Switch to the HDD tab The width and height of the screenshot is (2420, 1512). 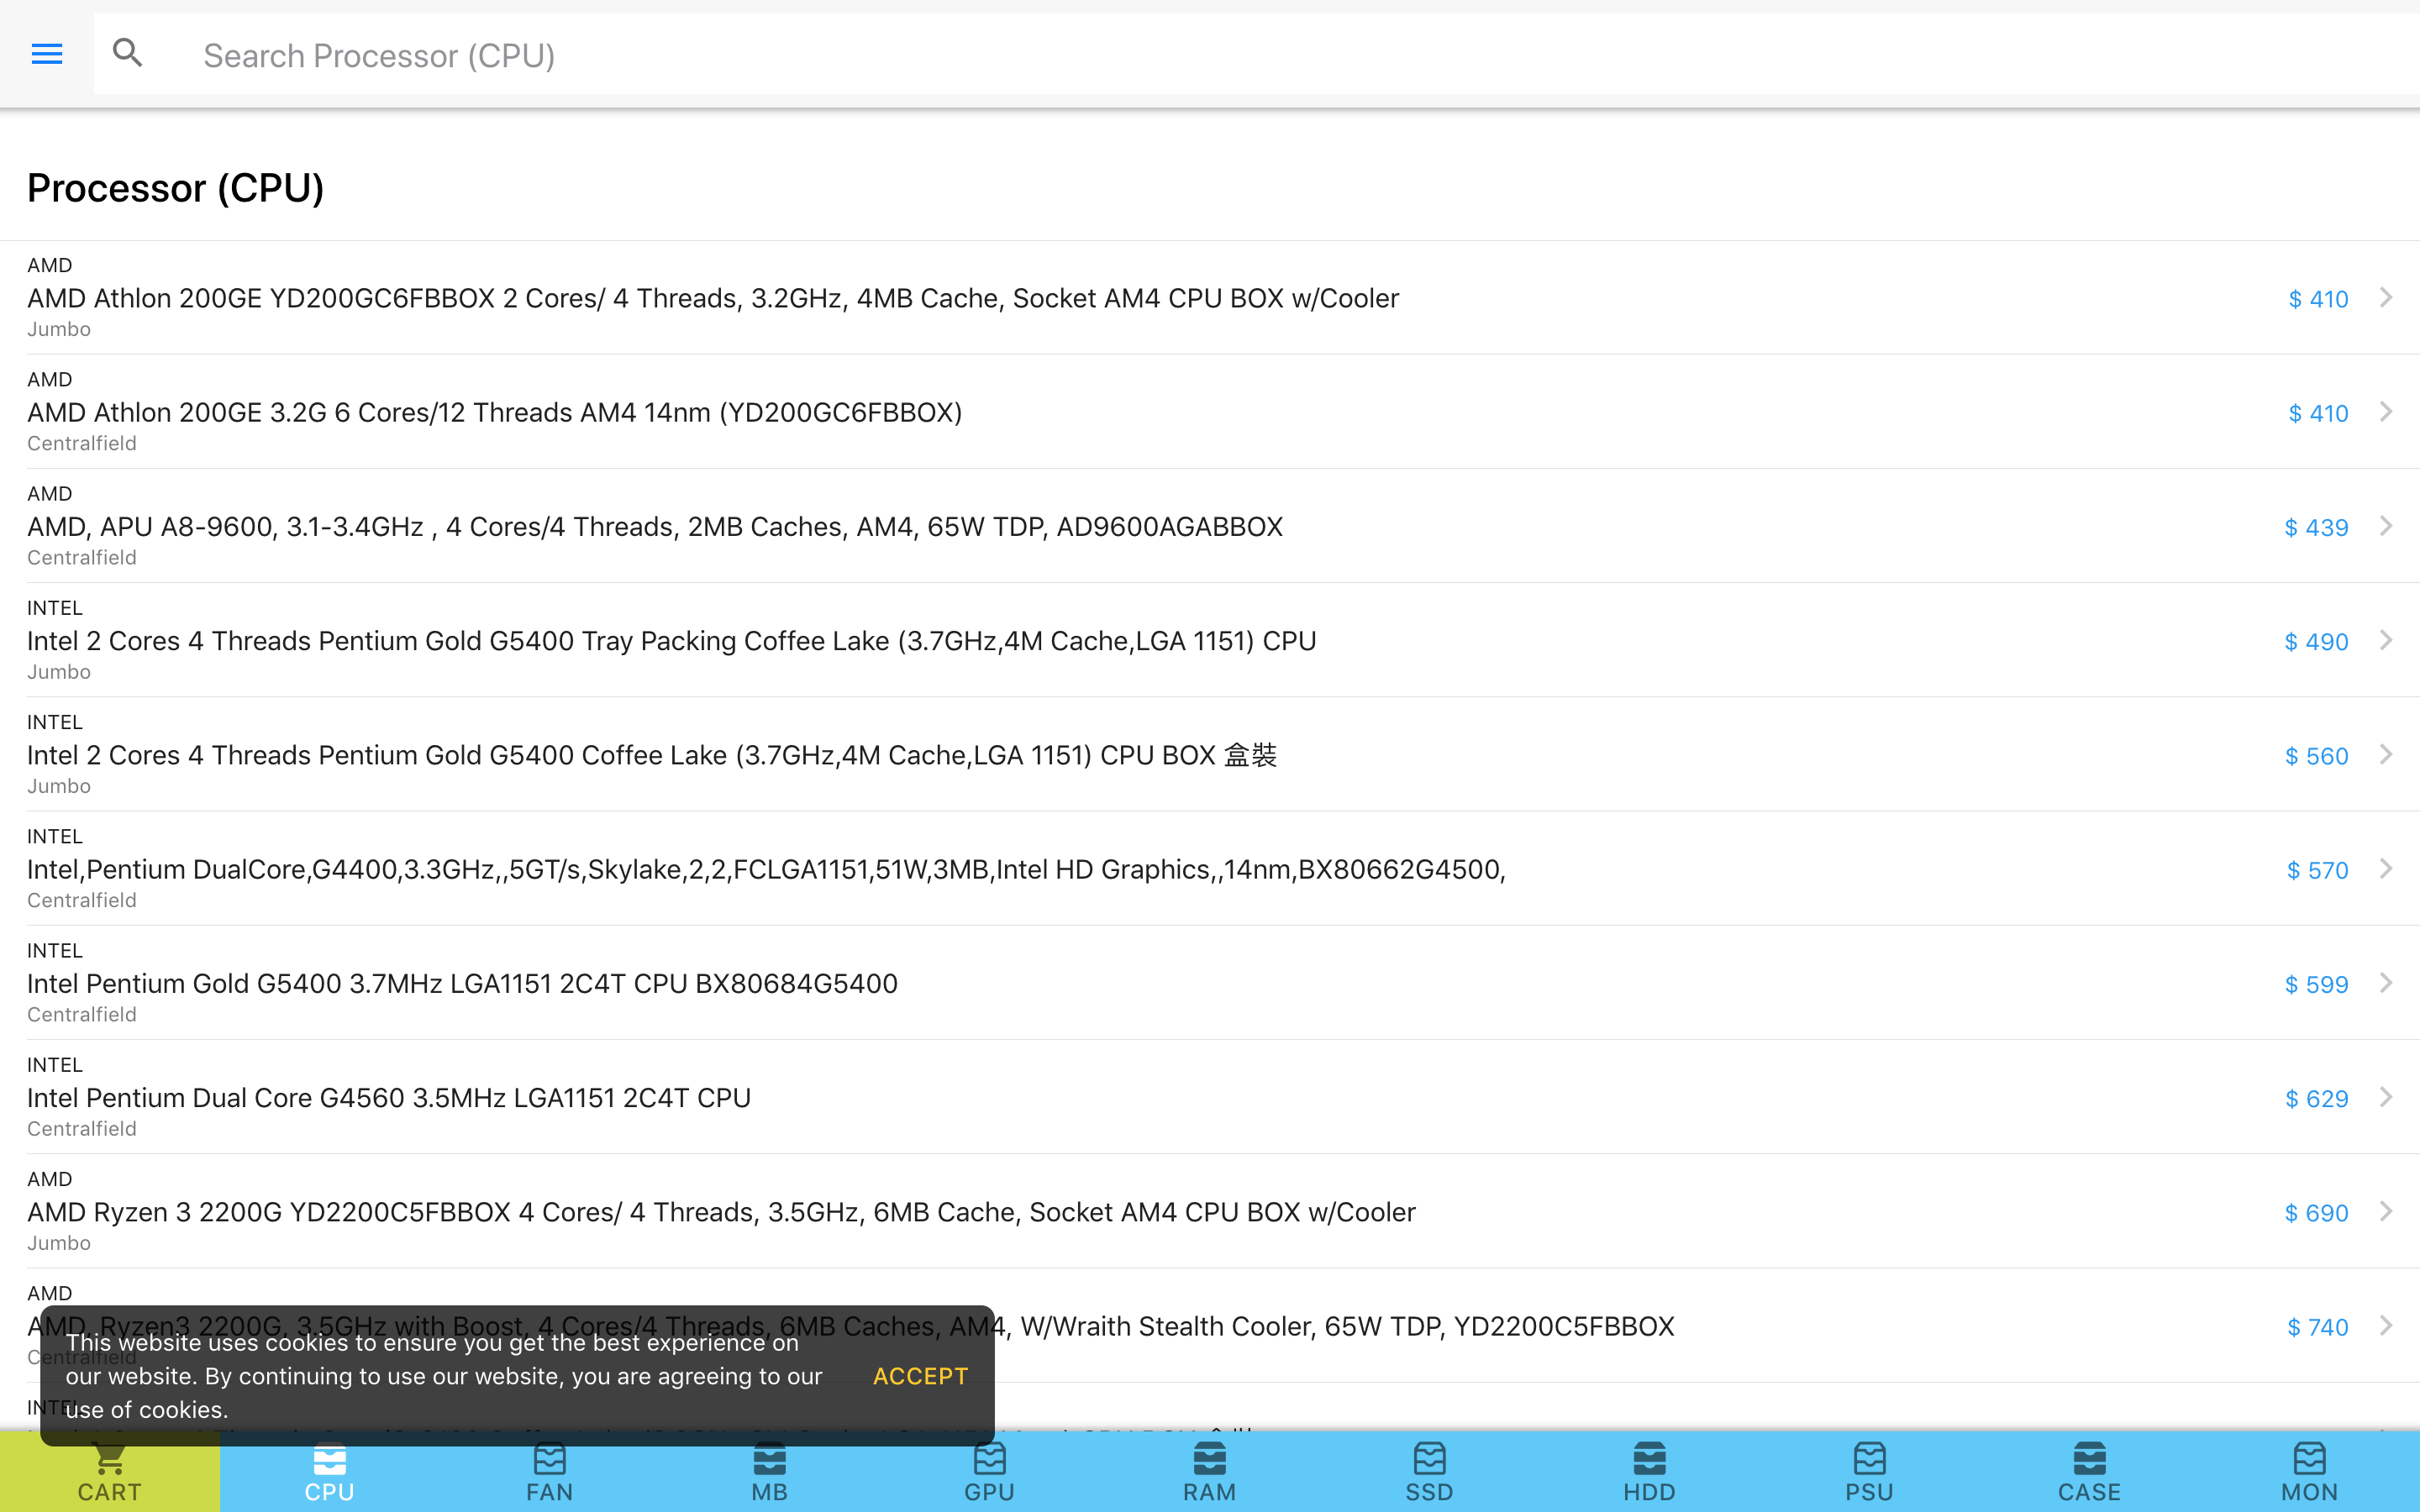1650,1472
